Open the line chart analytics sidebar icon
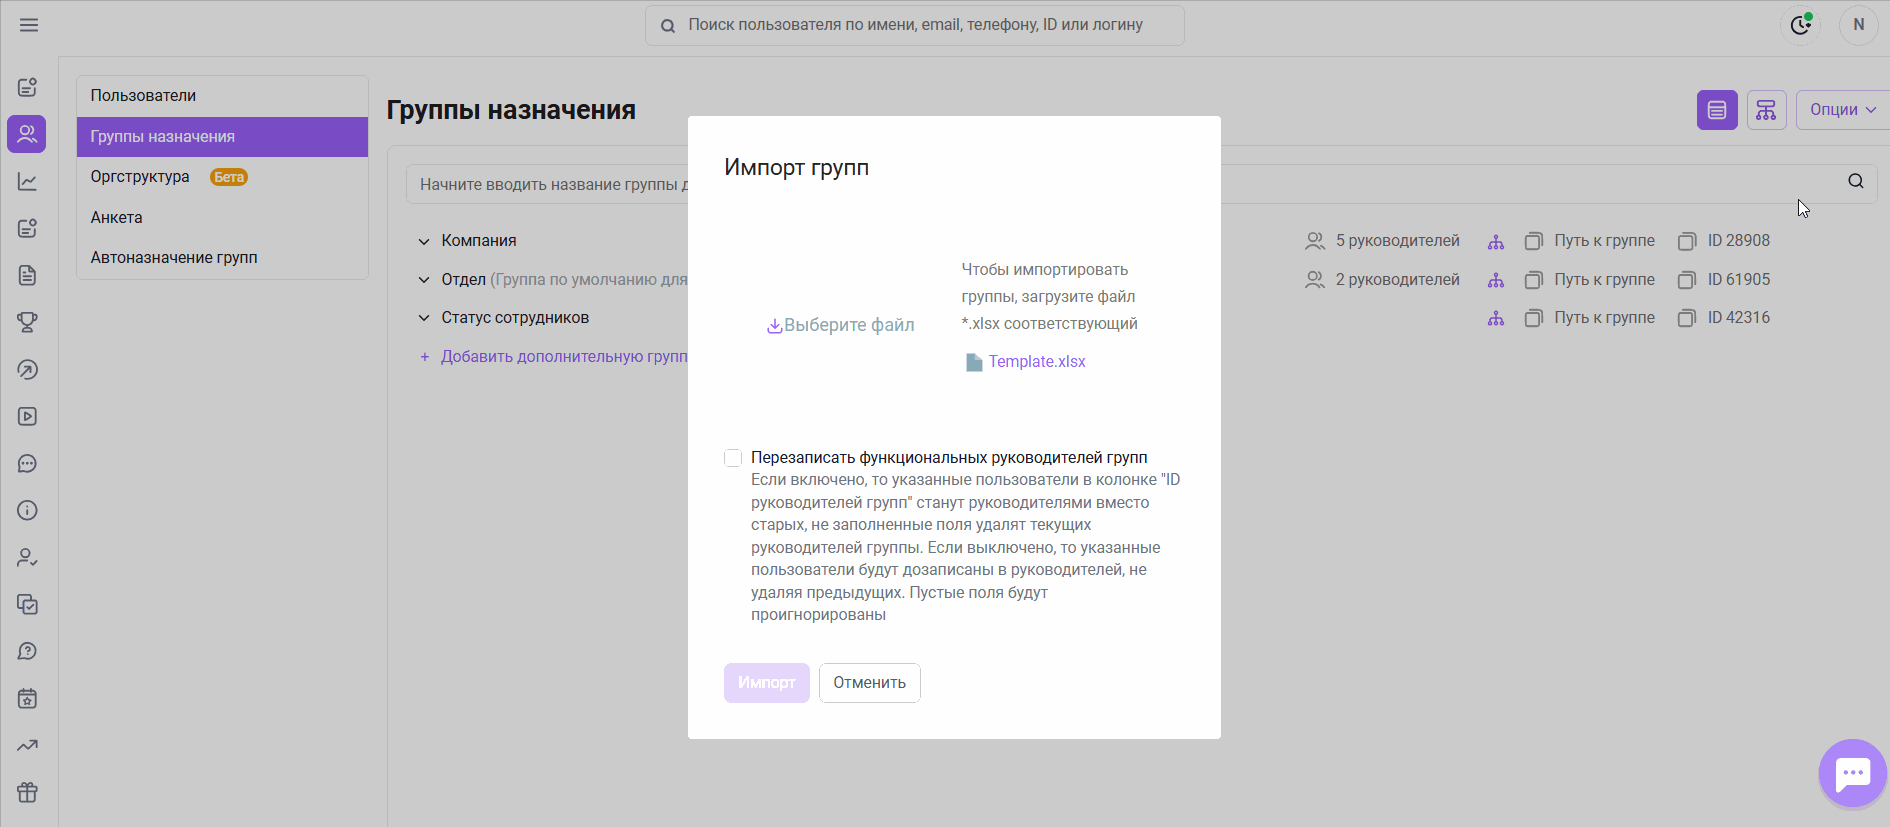The image size is (1890, 827). click(27, 181)
